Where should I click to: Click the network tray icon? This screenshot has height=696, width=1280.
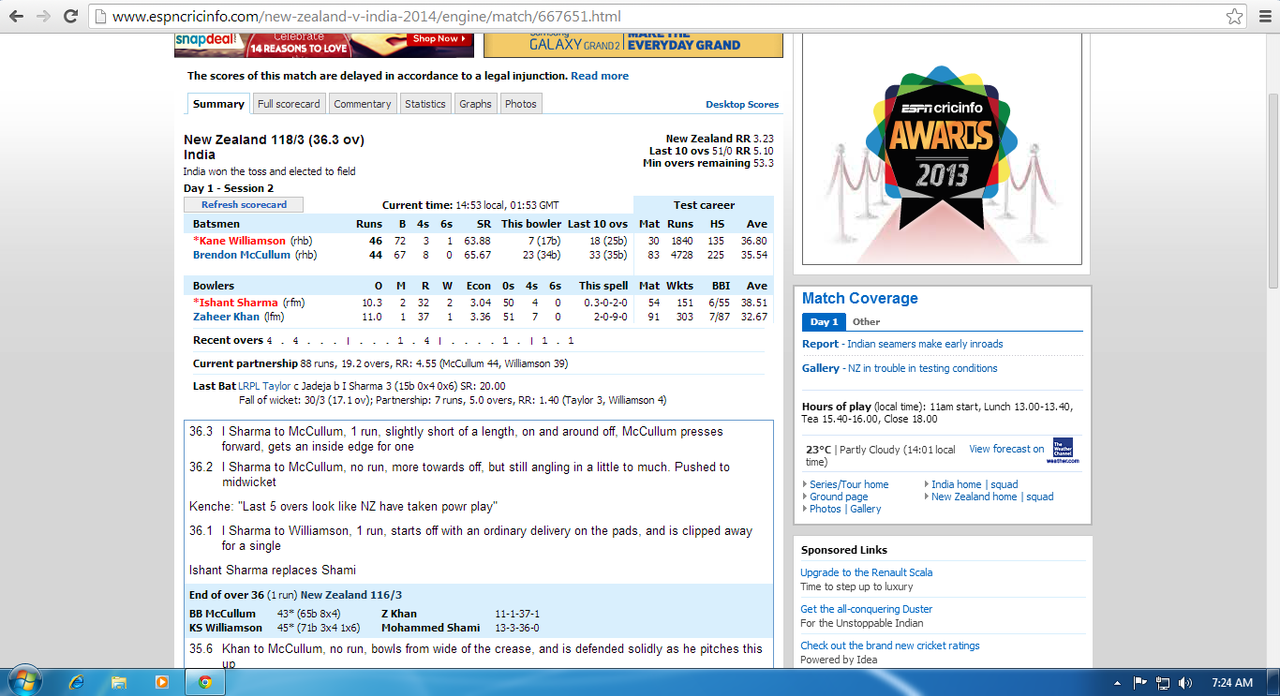click(x=1162, y=682)
